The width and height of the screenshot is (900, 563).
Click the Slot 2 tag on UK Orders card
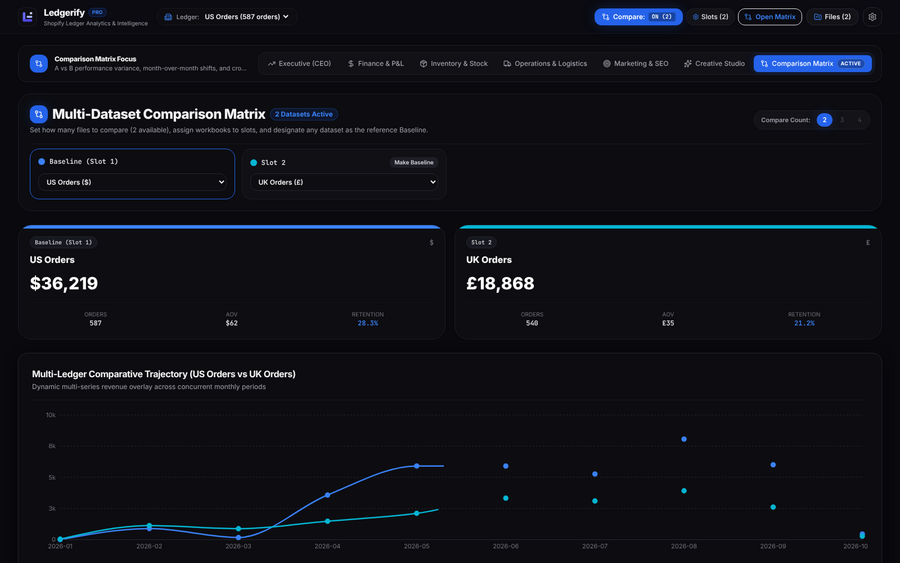[481, 242]
